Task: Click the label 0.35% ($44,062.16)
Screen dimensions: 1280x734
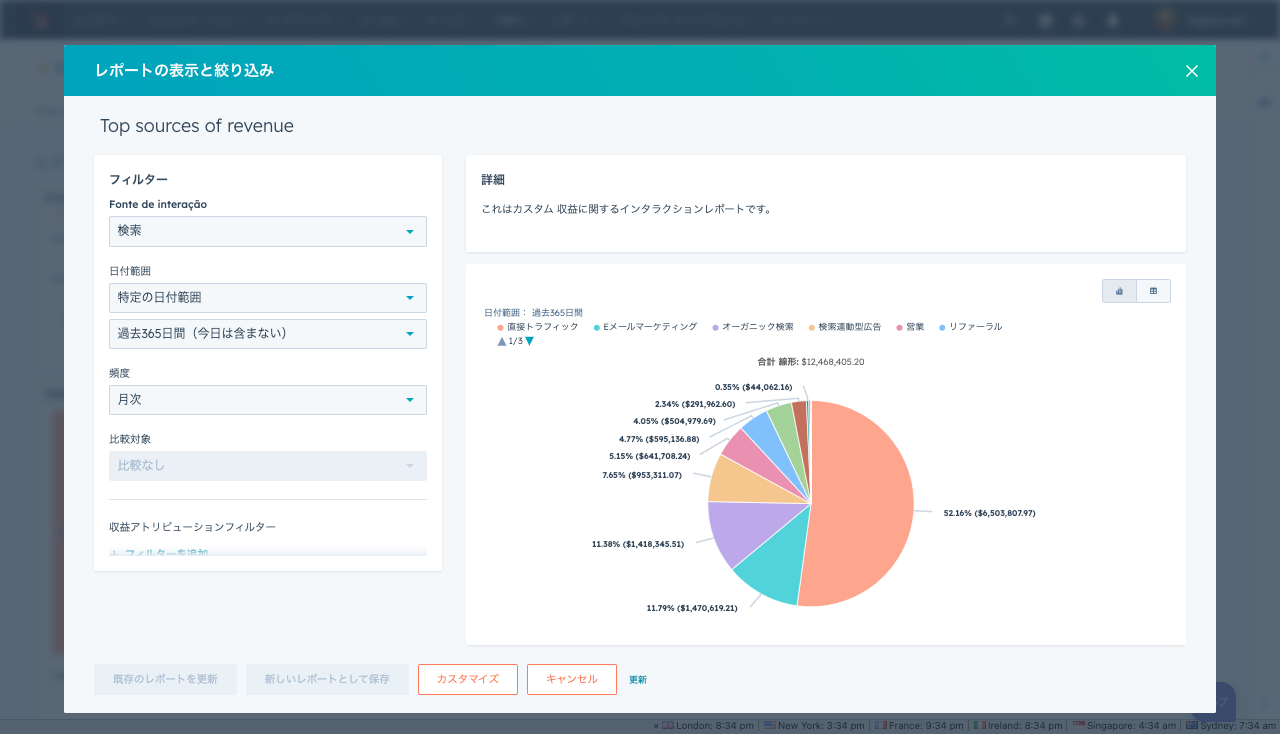Action: tap(754, 387)
